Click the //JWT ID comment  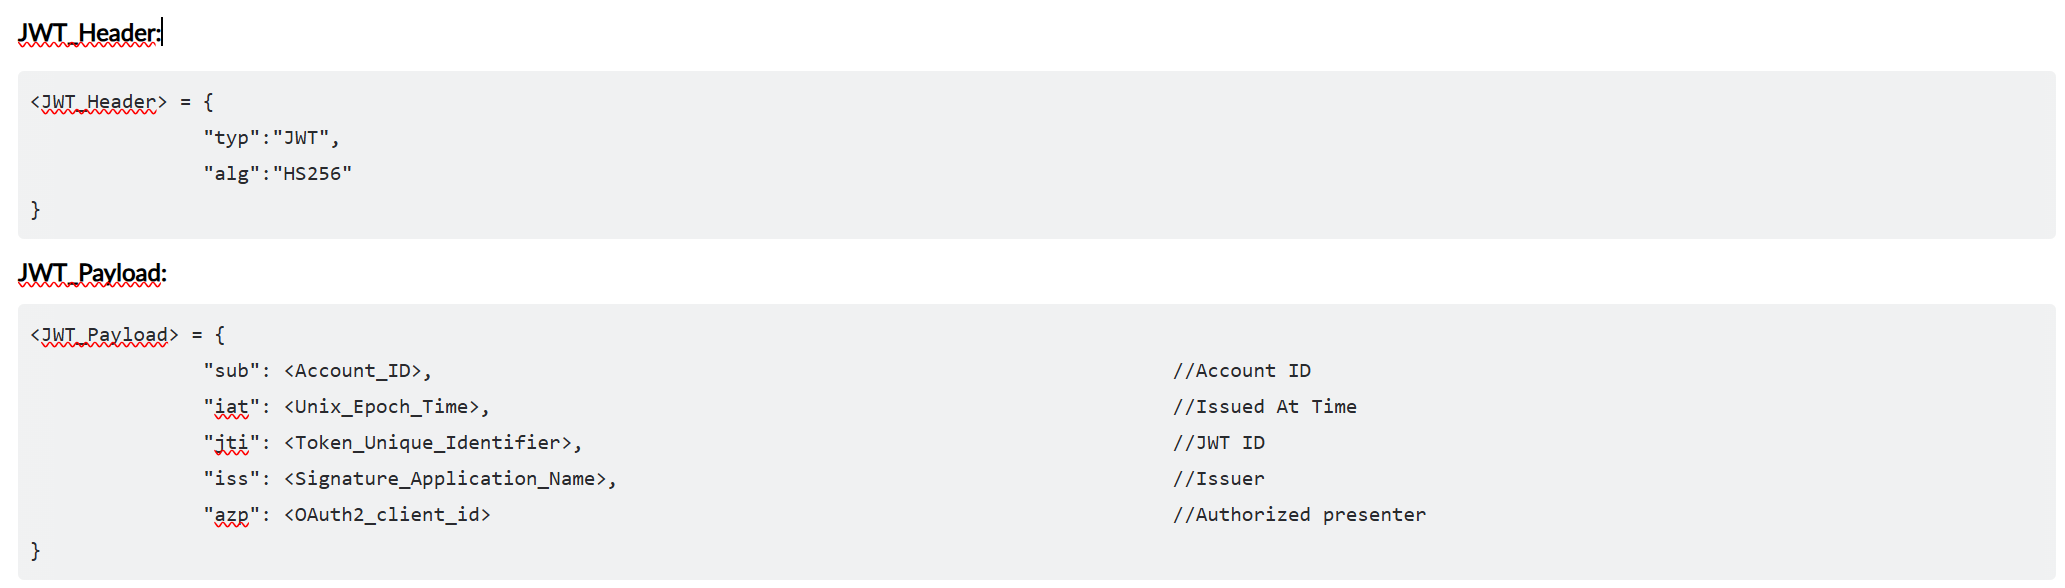point(1218,443)
